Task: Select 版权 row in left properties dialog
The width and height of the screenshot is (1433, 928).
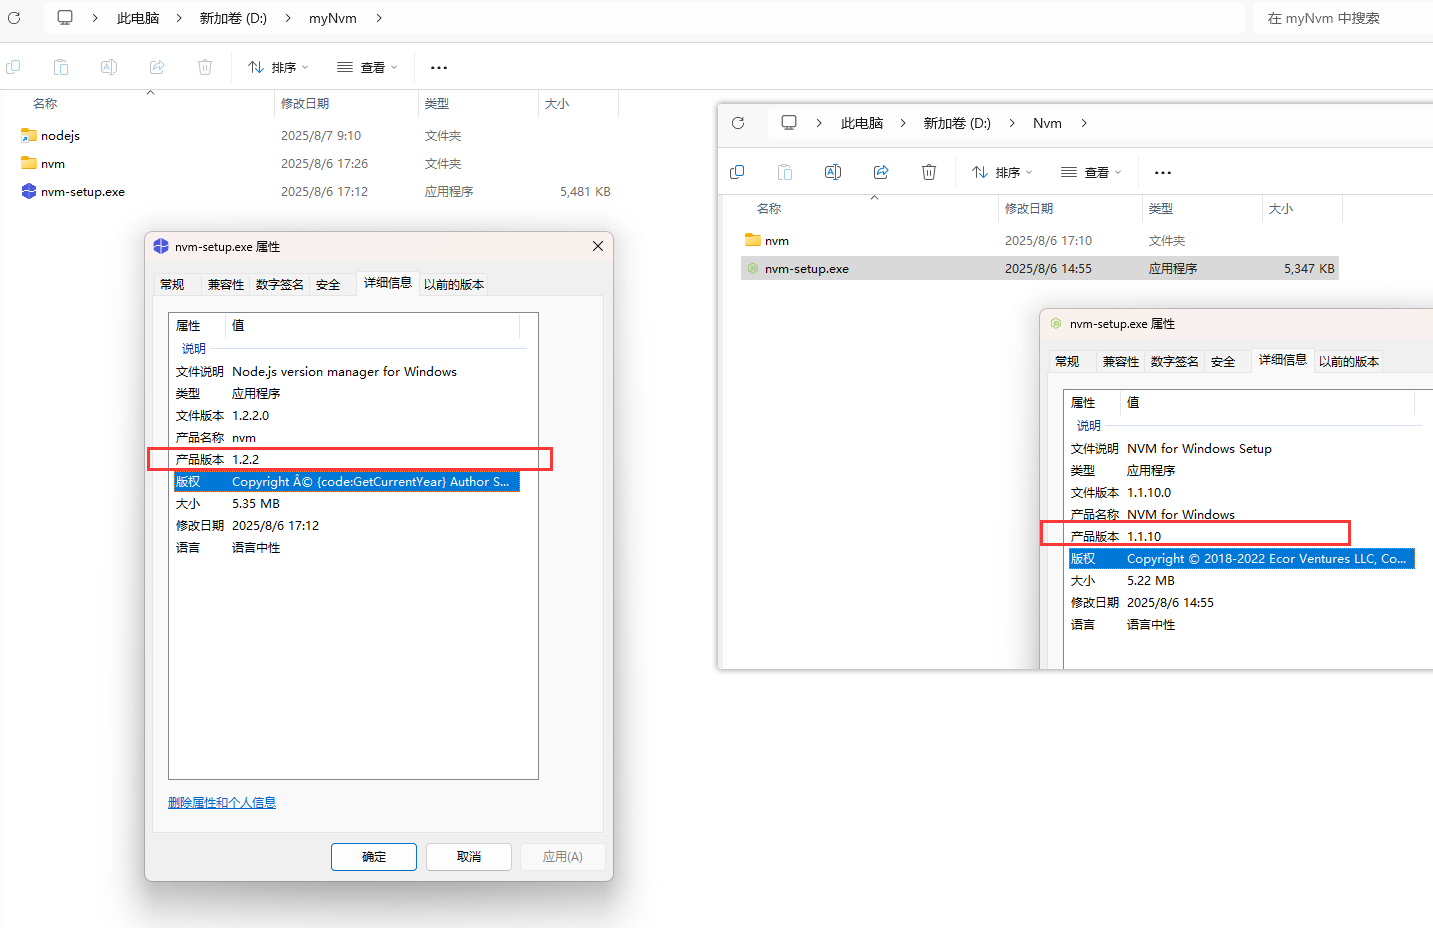Action: click(346, 482)
